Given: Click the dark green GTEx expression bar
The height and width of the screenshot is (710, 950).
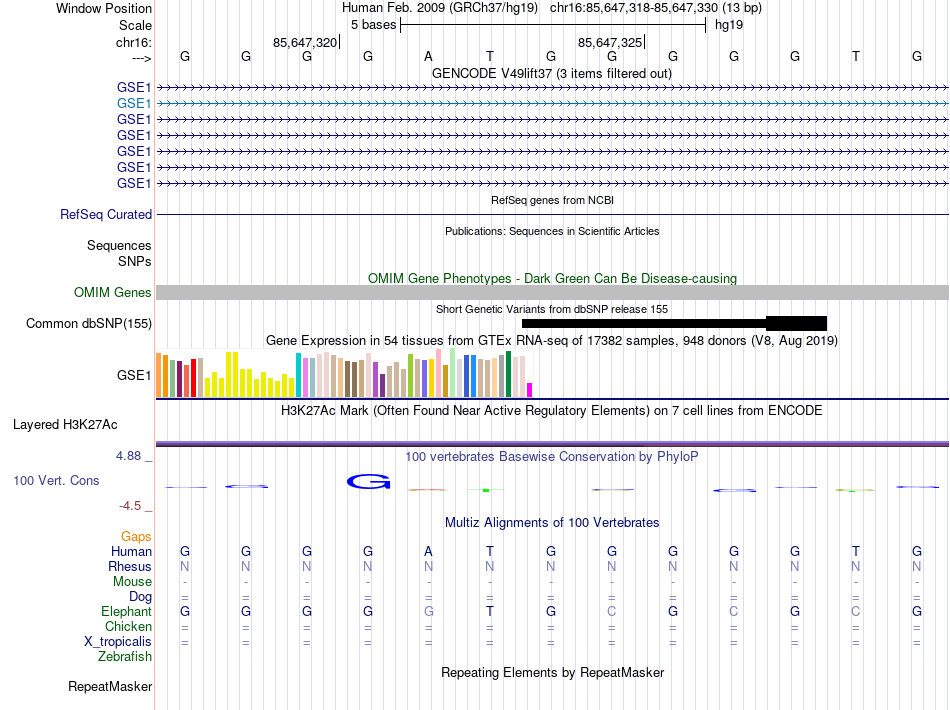Looking at the screenshot, I should pyautogui.click(x=508, y=374).
